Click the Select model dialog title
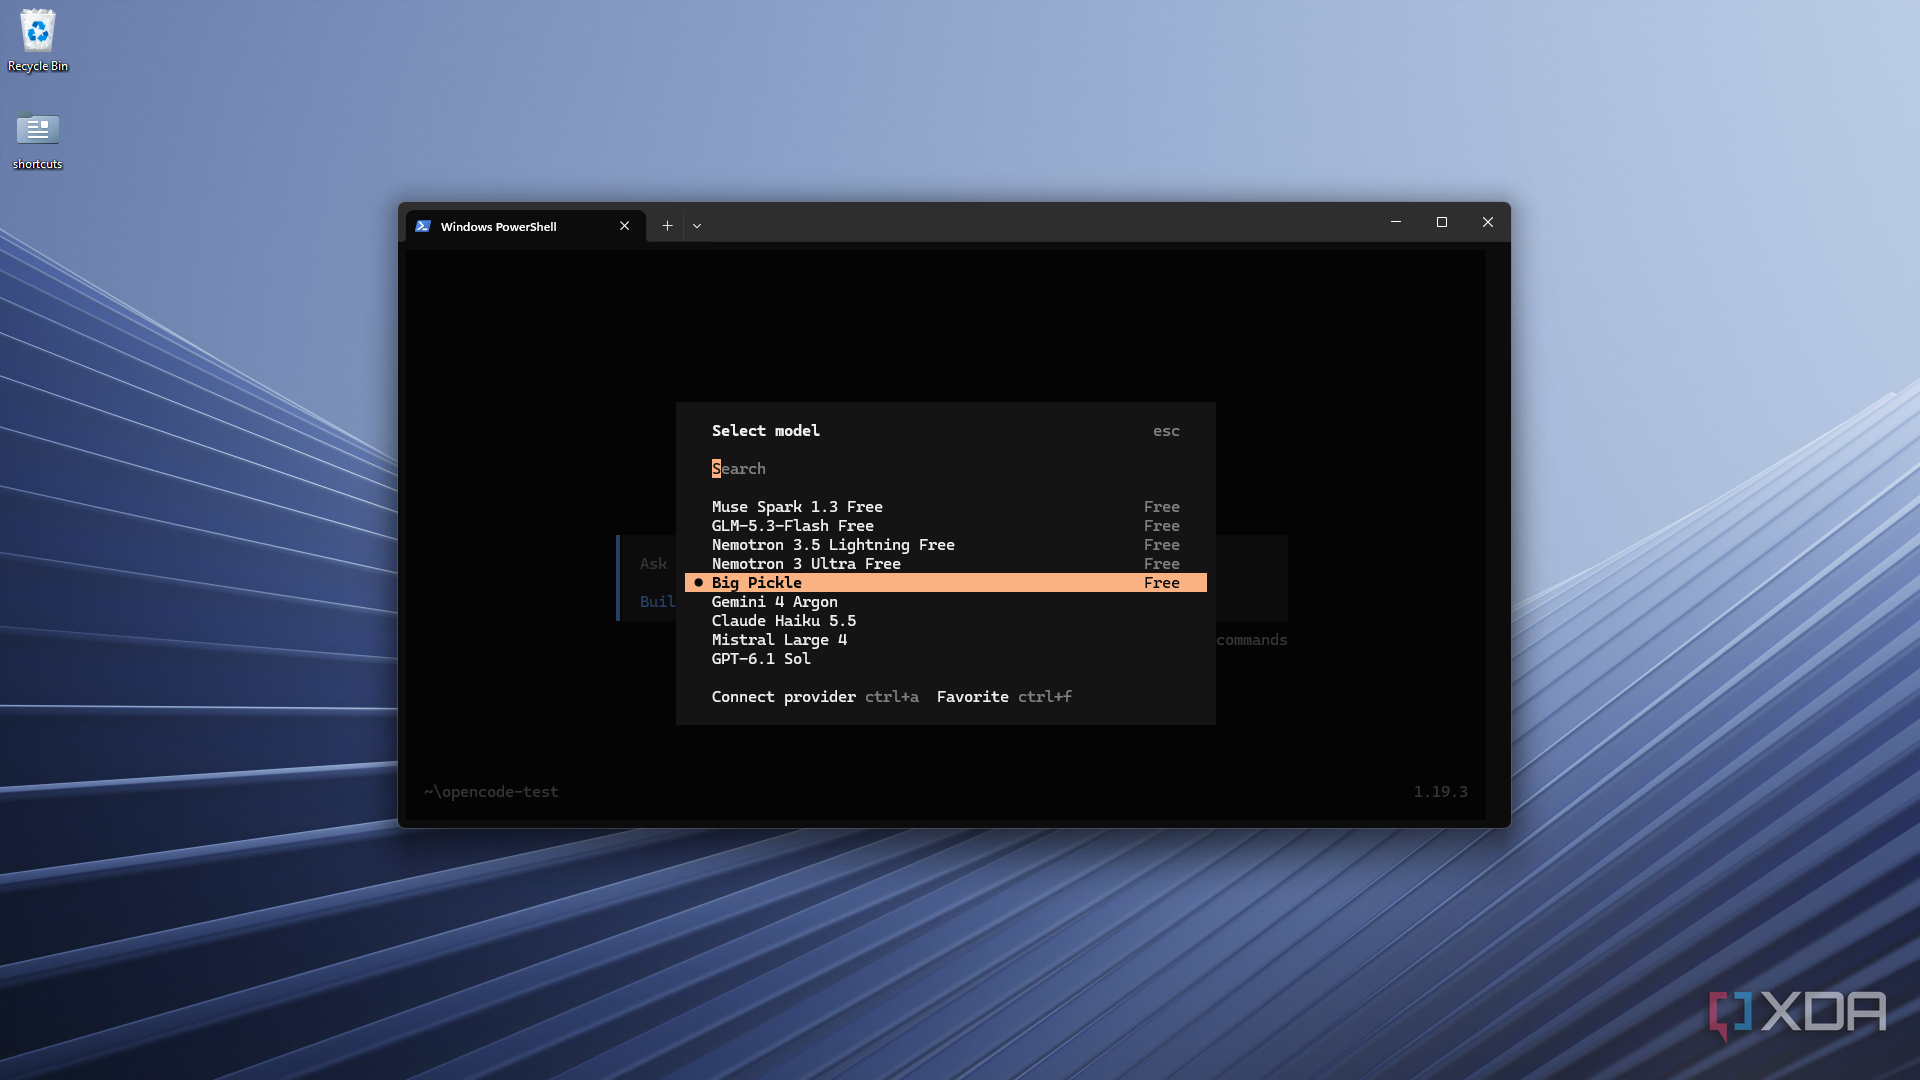This screenshot has height=1080, width=1920. tap(765, 431)
